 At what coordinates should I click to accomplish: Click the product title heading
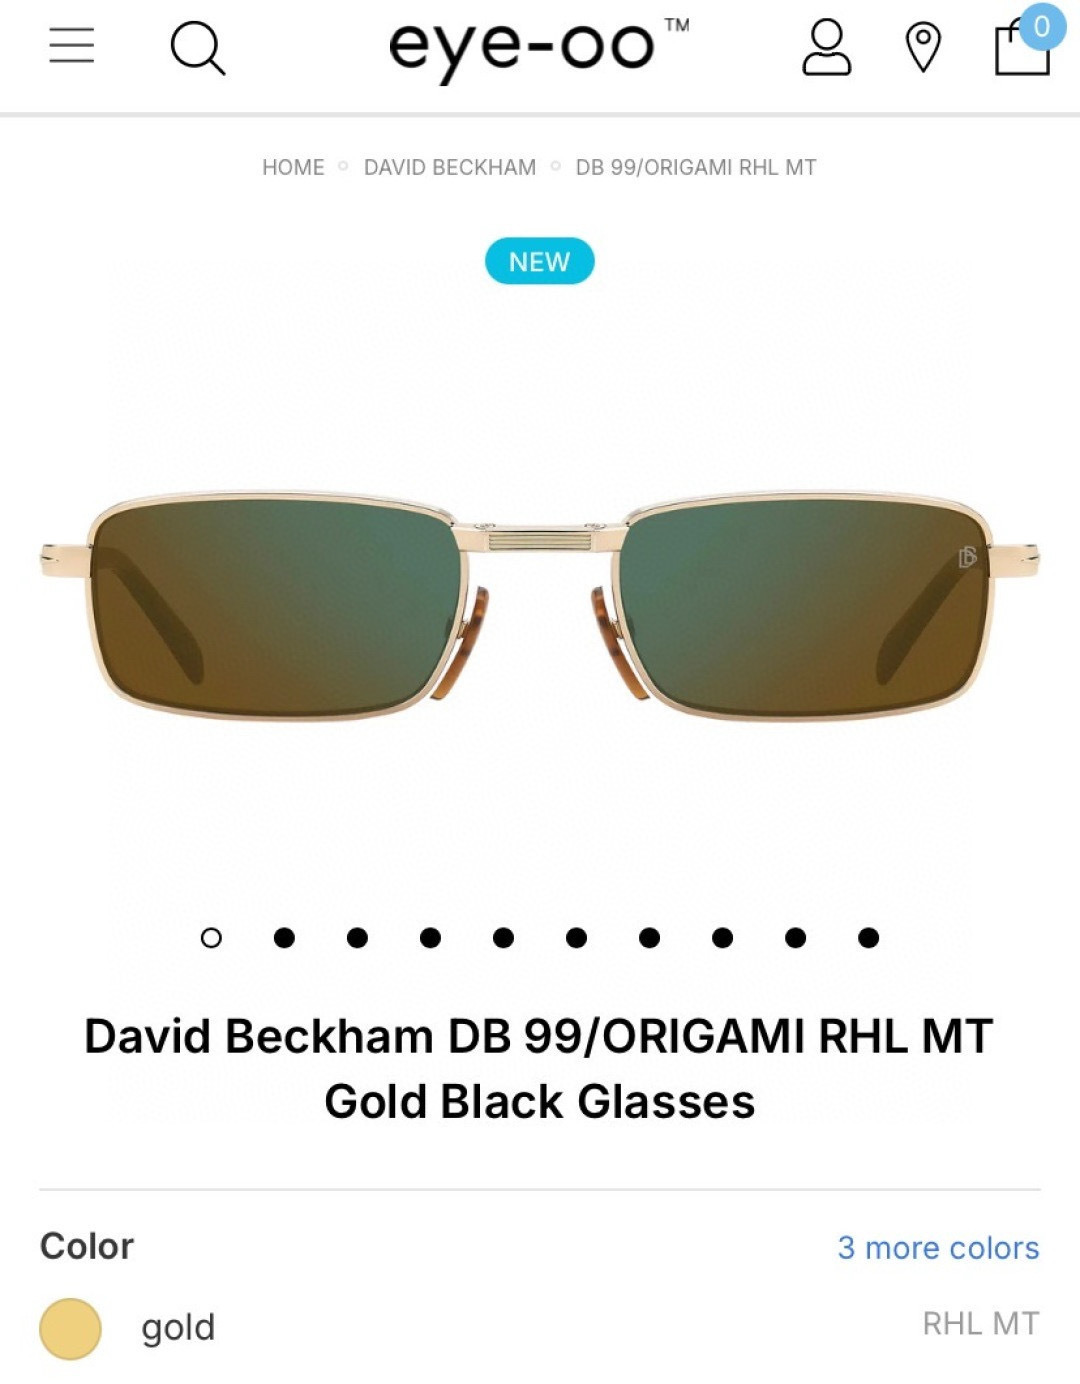click(539, 1068)
